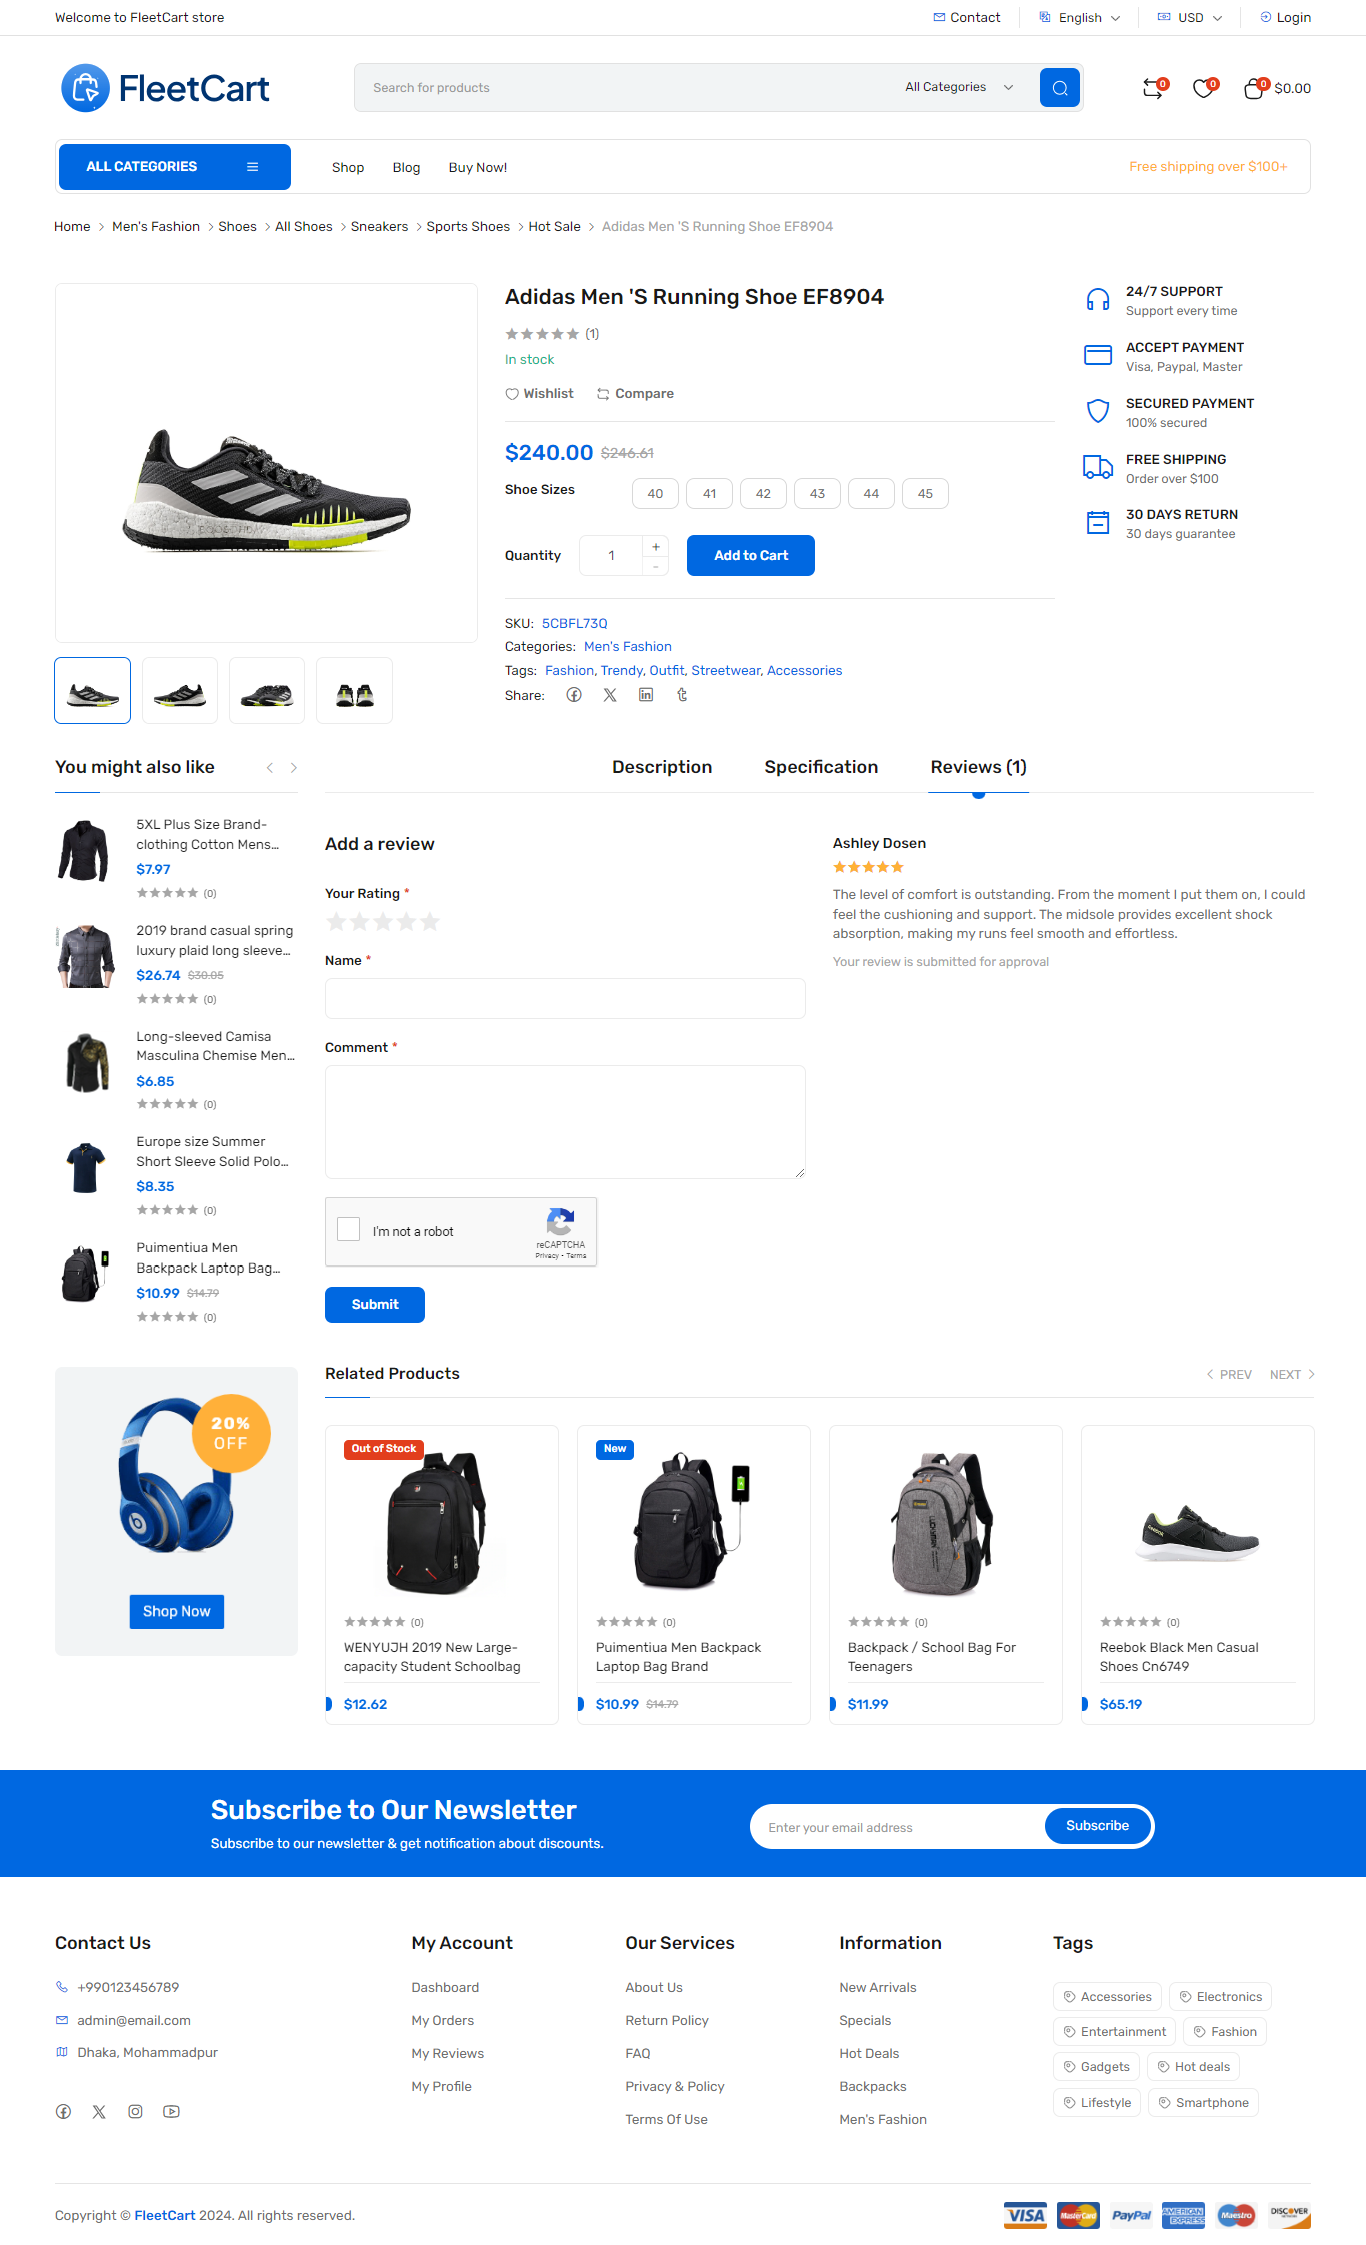Open the USD currency dropdown
Screen dimensions: 1366x2245
[x=1190, y=18]
